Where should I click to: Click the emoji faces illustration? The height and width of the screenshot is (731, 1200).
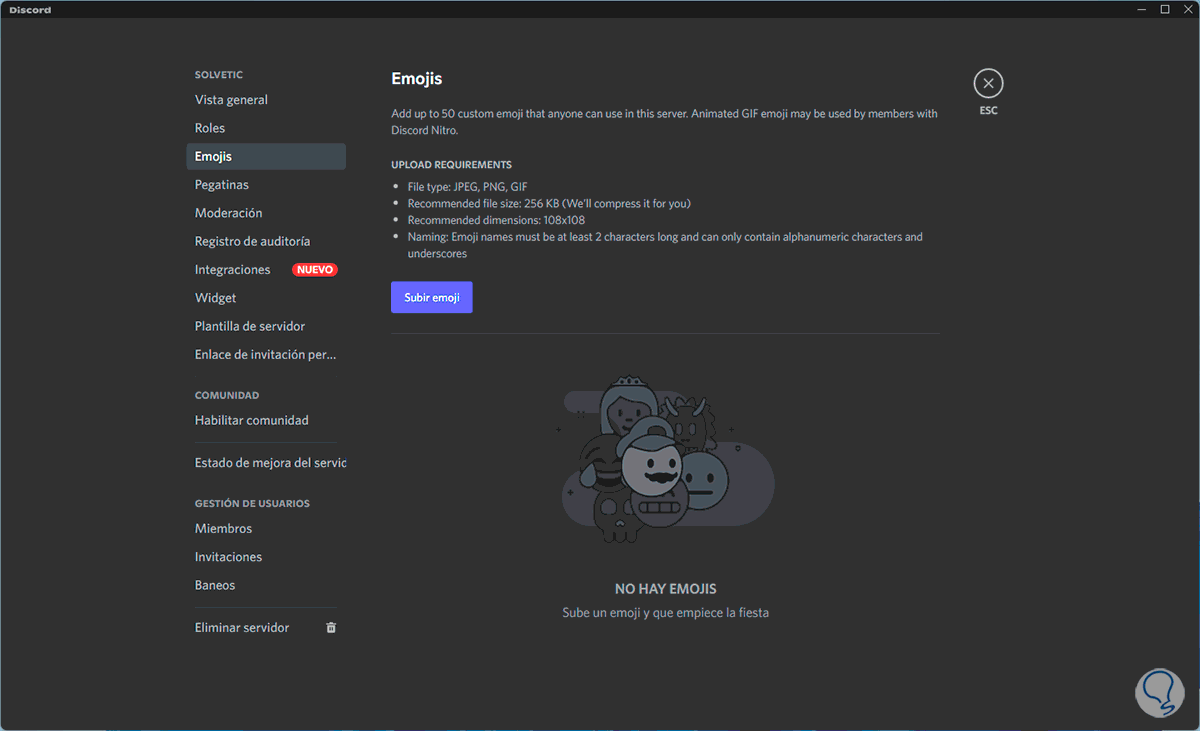click(667, 458)
